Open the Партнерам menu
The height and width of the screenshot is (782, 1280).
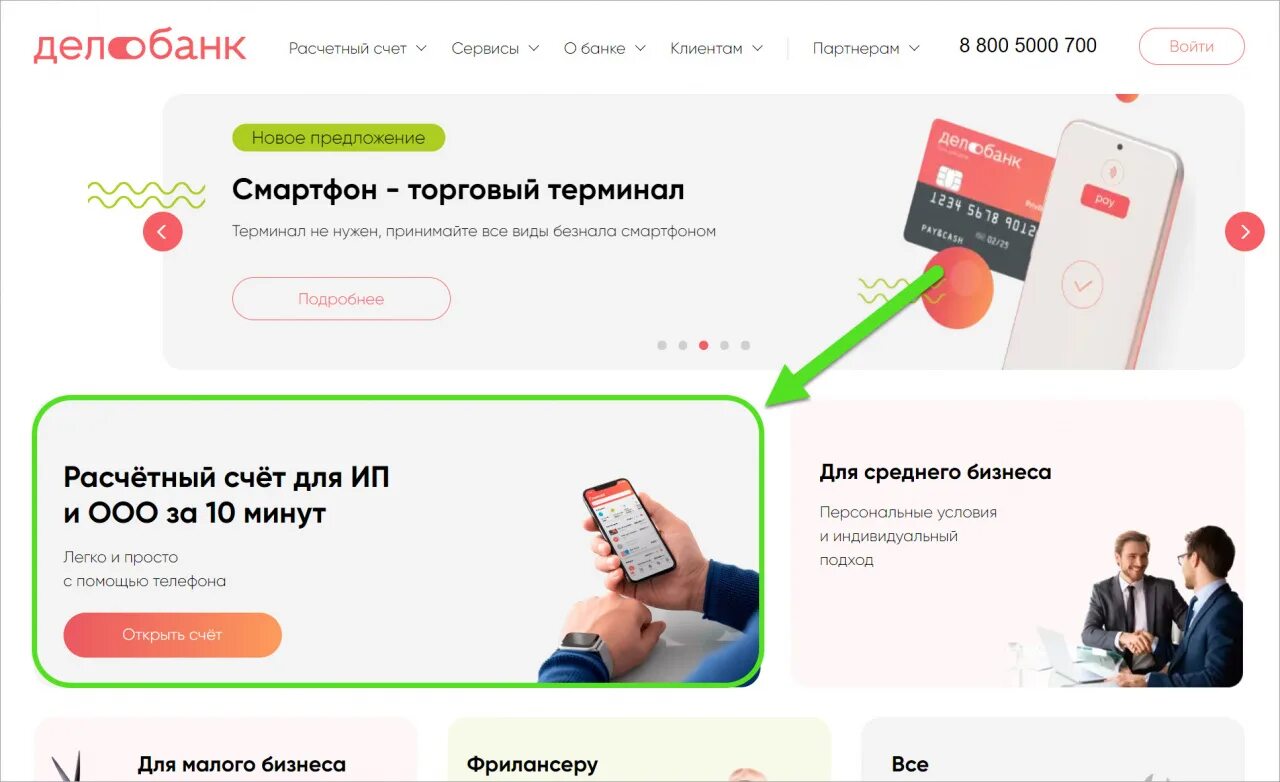pos(866,48)
